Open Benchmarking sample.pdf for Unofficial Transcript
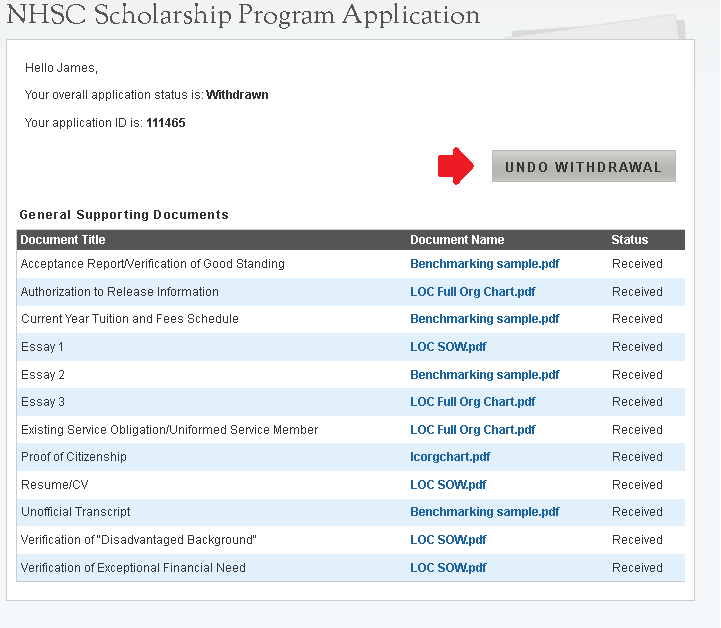The height and width of the screenshot is (628, 721). tap(484, 512)
